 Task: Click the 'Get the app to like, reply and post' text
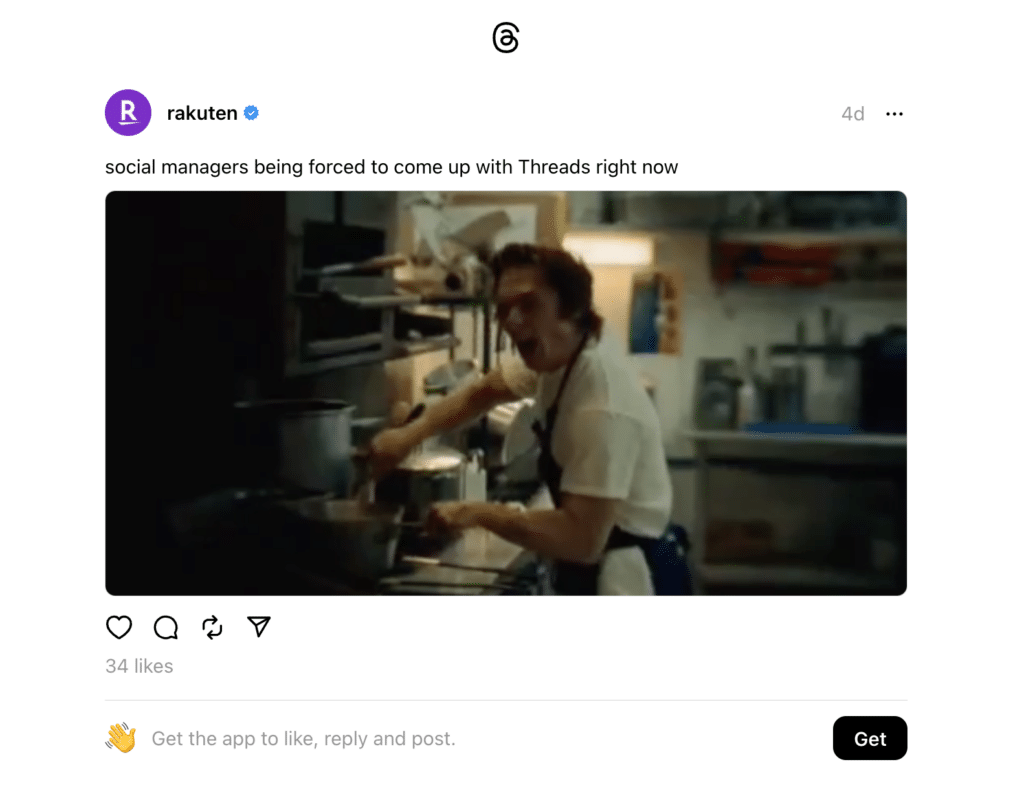[304, 738]
